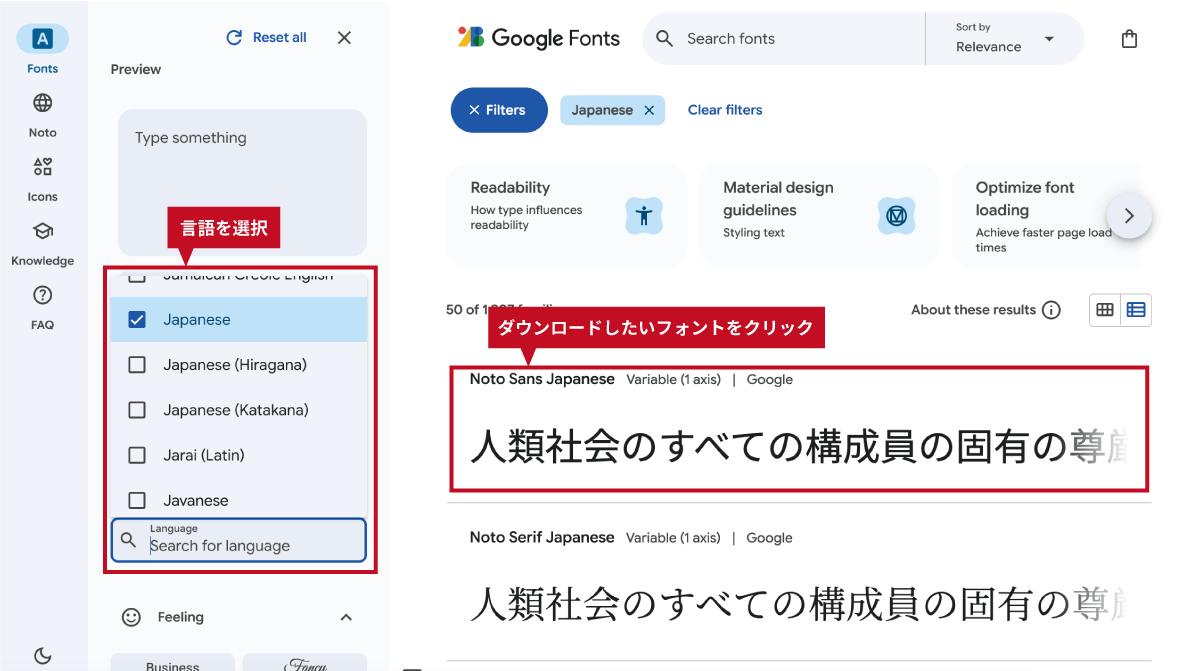Image resolution: width=1201 pixels, height=671 pixels.
Task: Select the Fonts tab in sidebar
Action: [42, 40]
